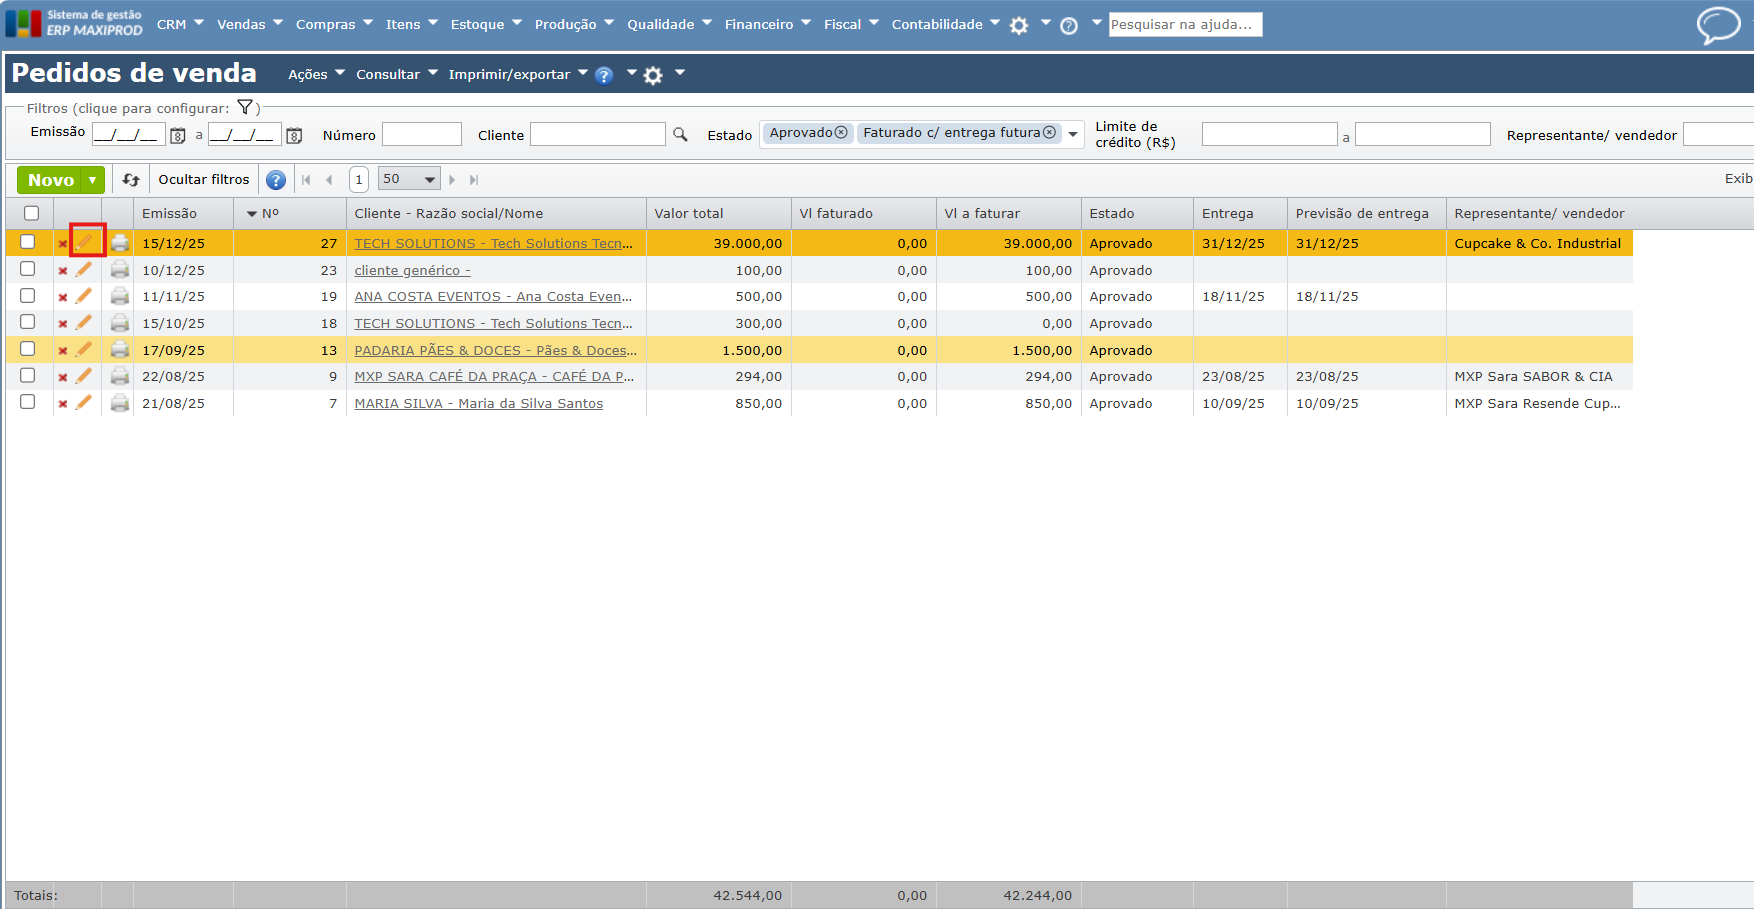Screen dimensions: 1754x909
Task: Open the PADARIA PÃES & DOCES client link
Action: click(x=495, y=351)
